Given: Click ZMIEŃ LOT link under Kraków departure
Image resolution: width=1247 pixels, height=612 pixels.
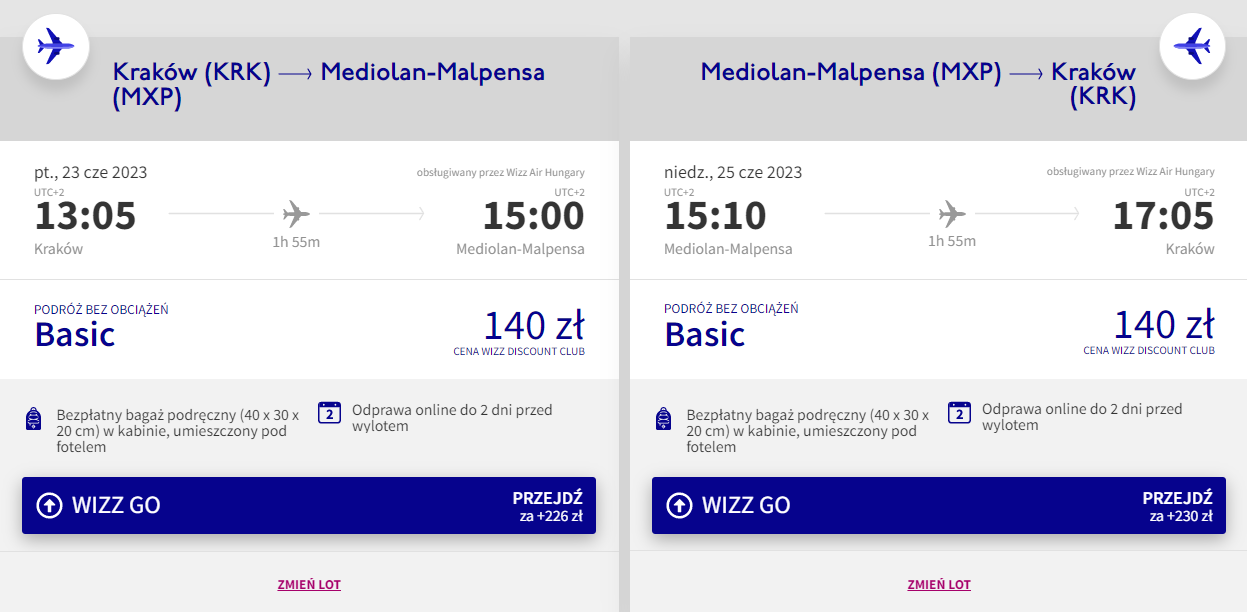Looking at the screenshot, I should coord(309,585).
